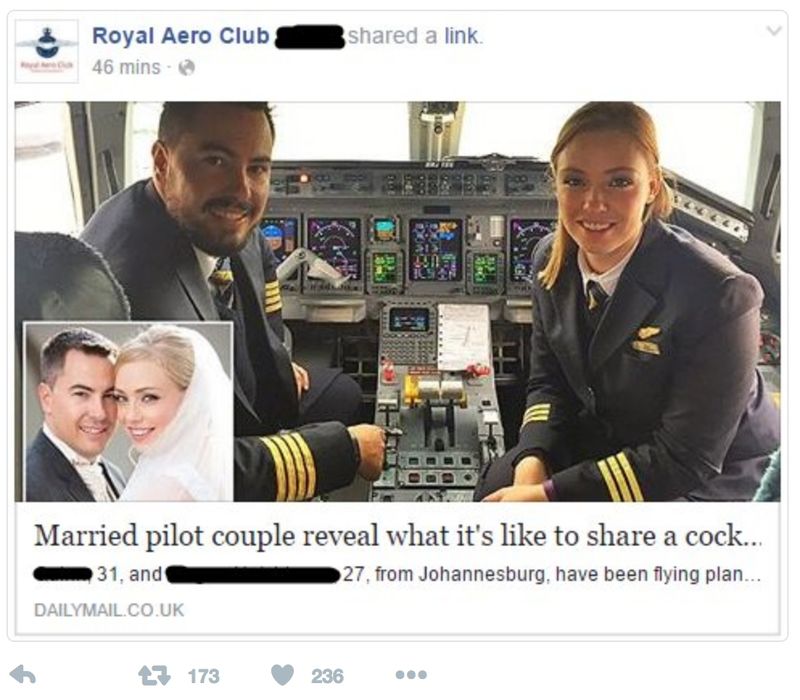
Task: Click the public globe privacy icon
Action: tap(186, 67)
